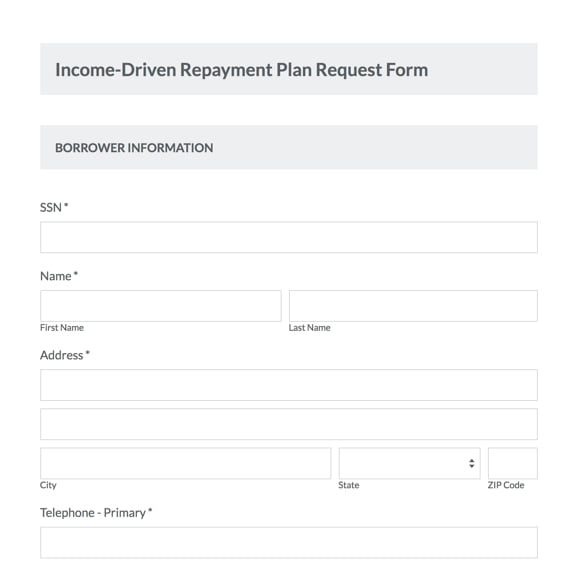585x585 pixels.
Task: Click the Last Name sublabel text
Action: click(309, 328)
